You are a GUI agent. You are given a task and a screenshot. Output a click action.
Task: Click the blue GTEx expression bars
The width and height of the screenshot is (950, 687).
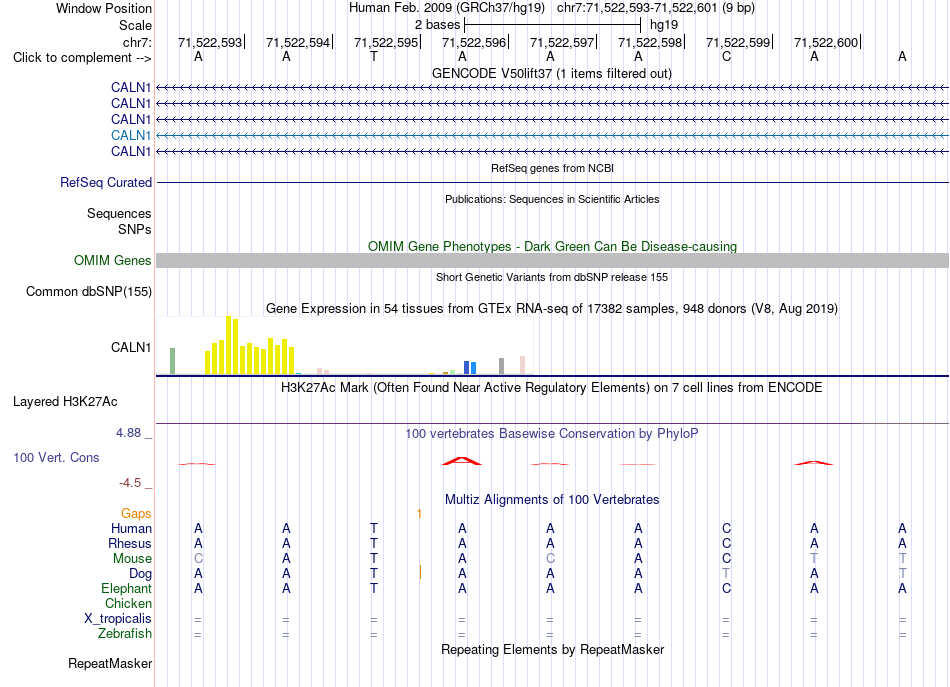click(x=470, y=368)
